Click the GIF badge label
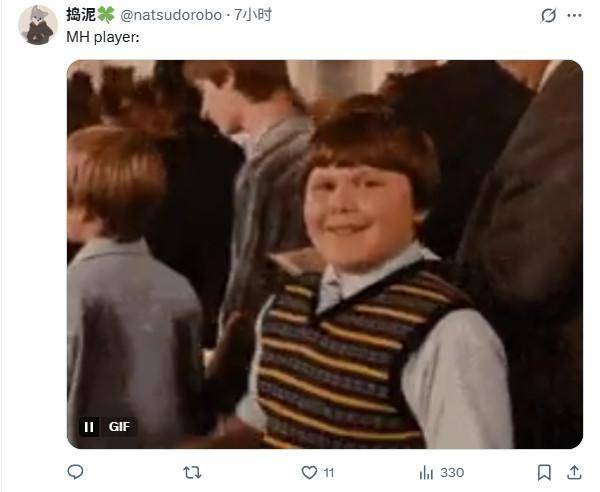600x492 pixels. pyautogui.click(x=119, y=427)
